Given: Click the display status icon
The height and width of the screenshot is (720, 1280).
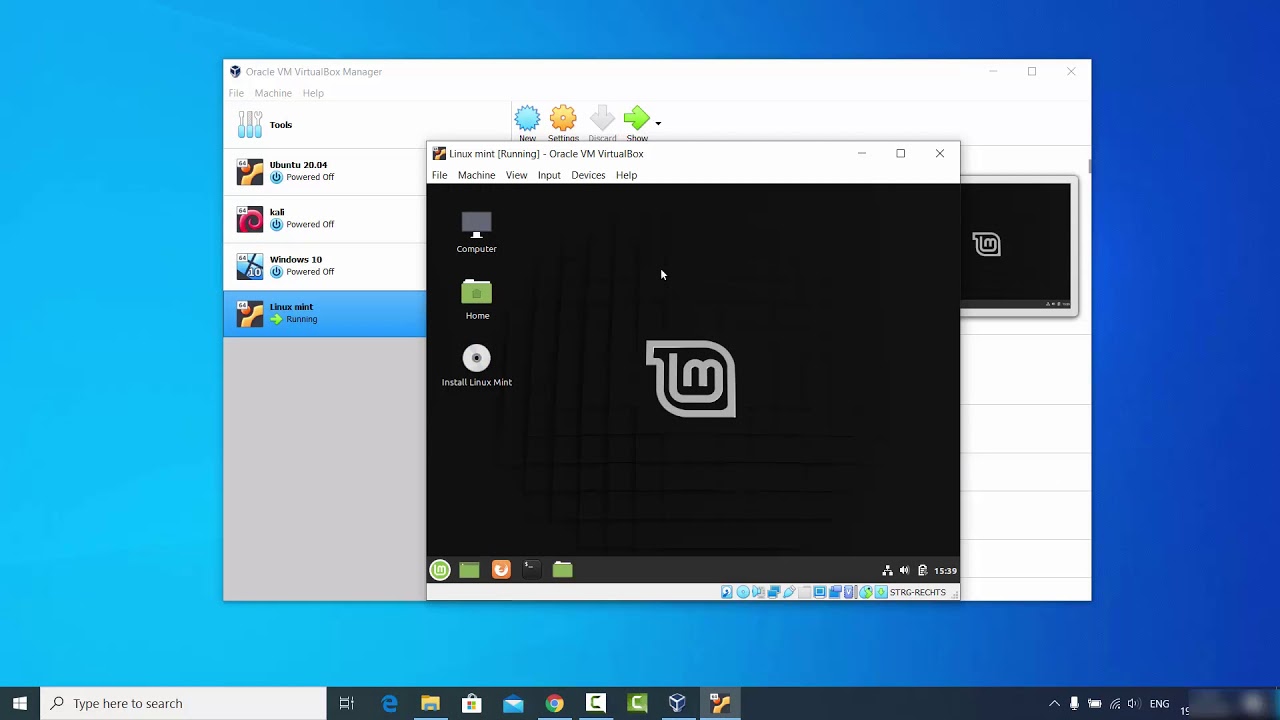Looking at the screenshot, I should pos(819,592).
